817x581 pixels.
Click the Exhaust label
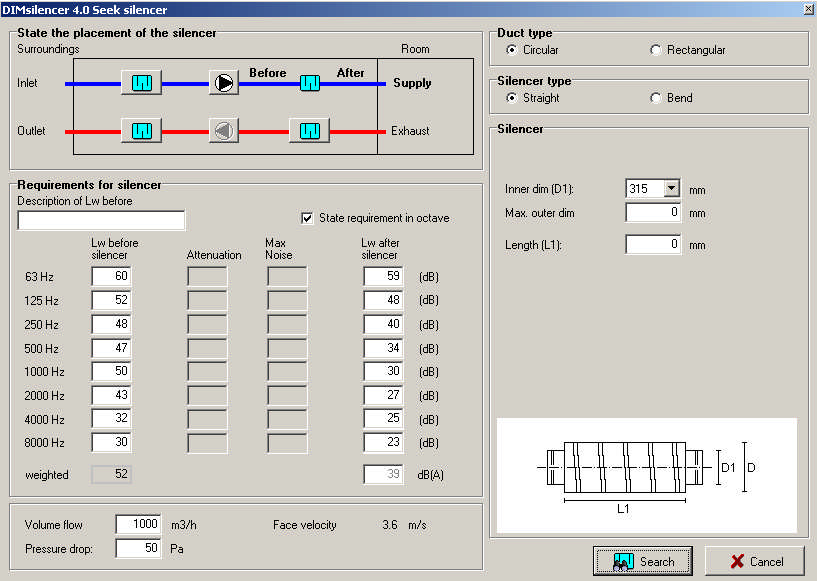(x=410, y=131)
